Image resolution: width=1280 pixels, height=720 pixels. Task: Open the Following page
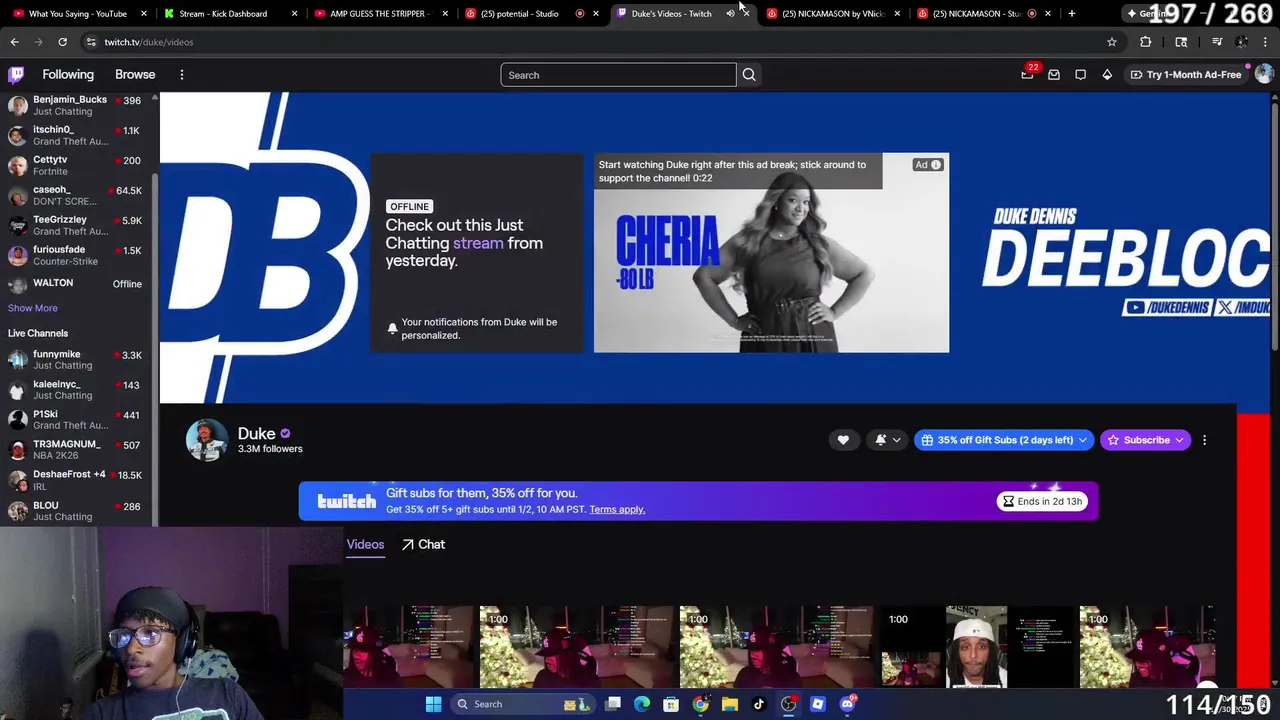(68, 75)
